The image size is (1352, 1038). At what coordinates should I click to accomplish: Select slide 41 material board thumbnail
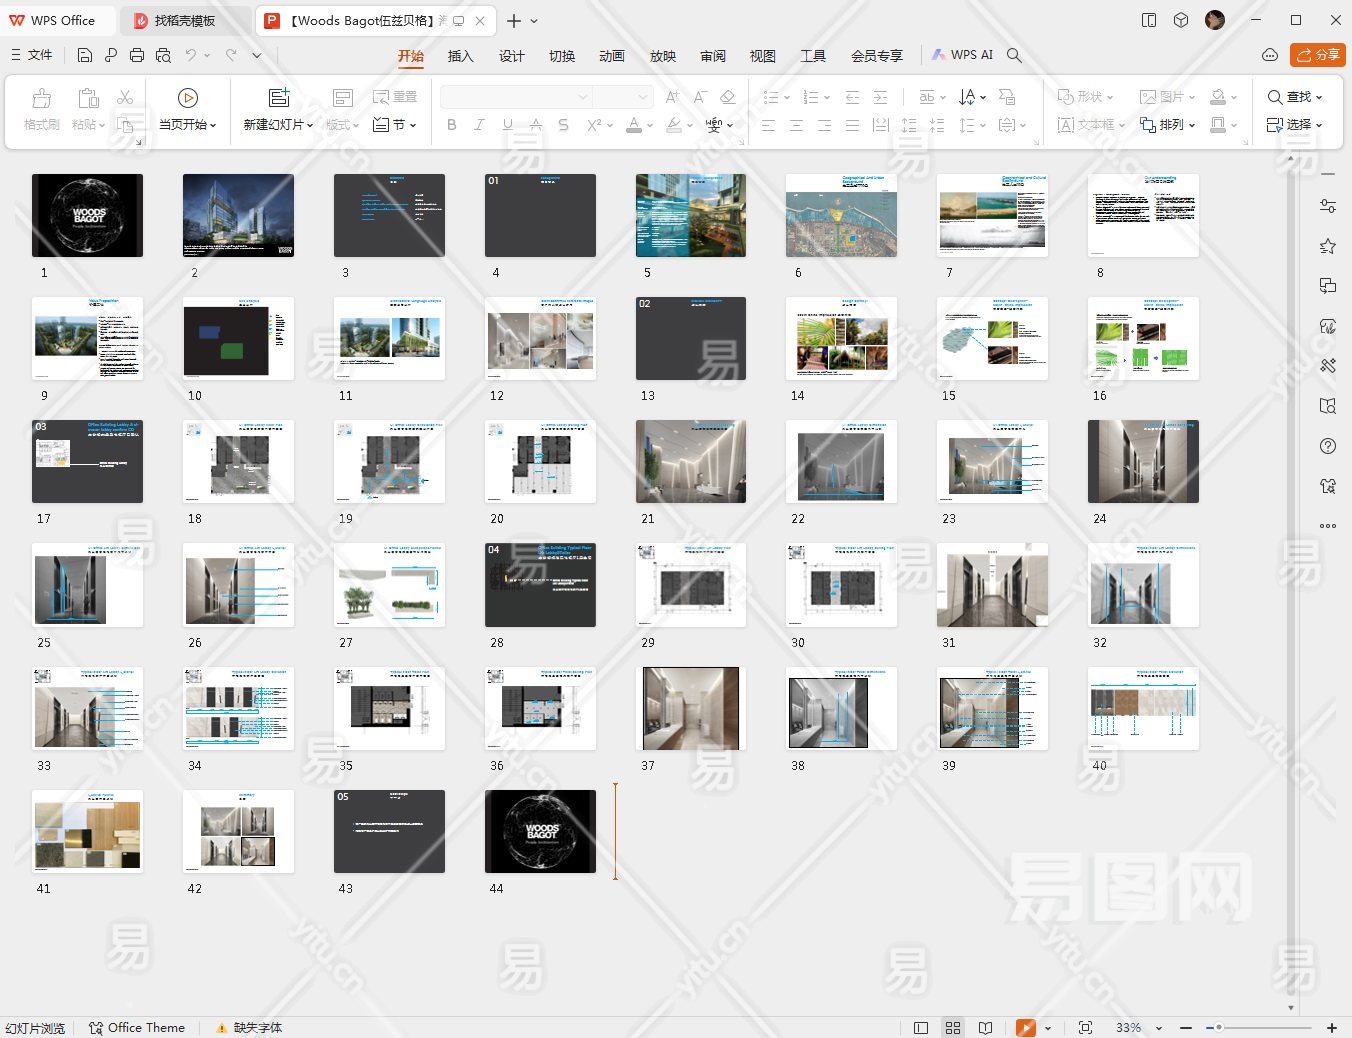(x=87, y=831)
